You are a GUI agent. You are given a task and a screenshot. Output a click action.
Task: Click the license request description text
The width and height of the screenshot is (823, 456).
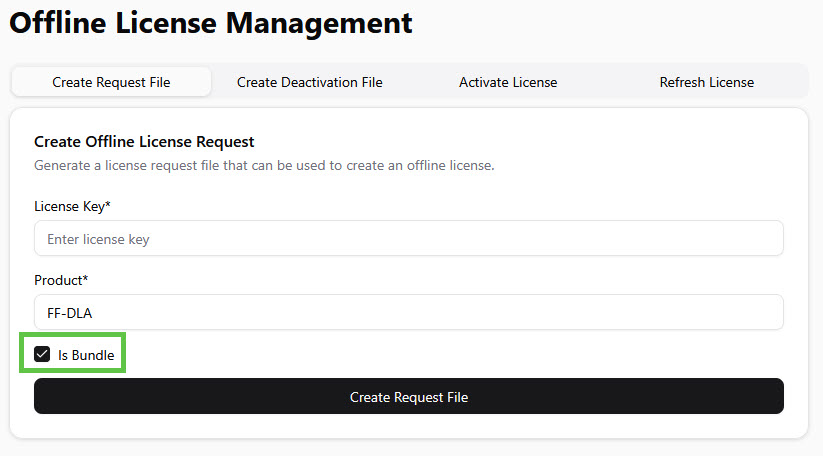(264, 165)
